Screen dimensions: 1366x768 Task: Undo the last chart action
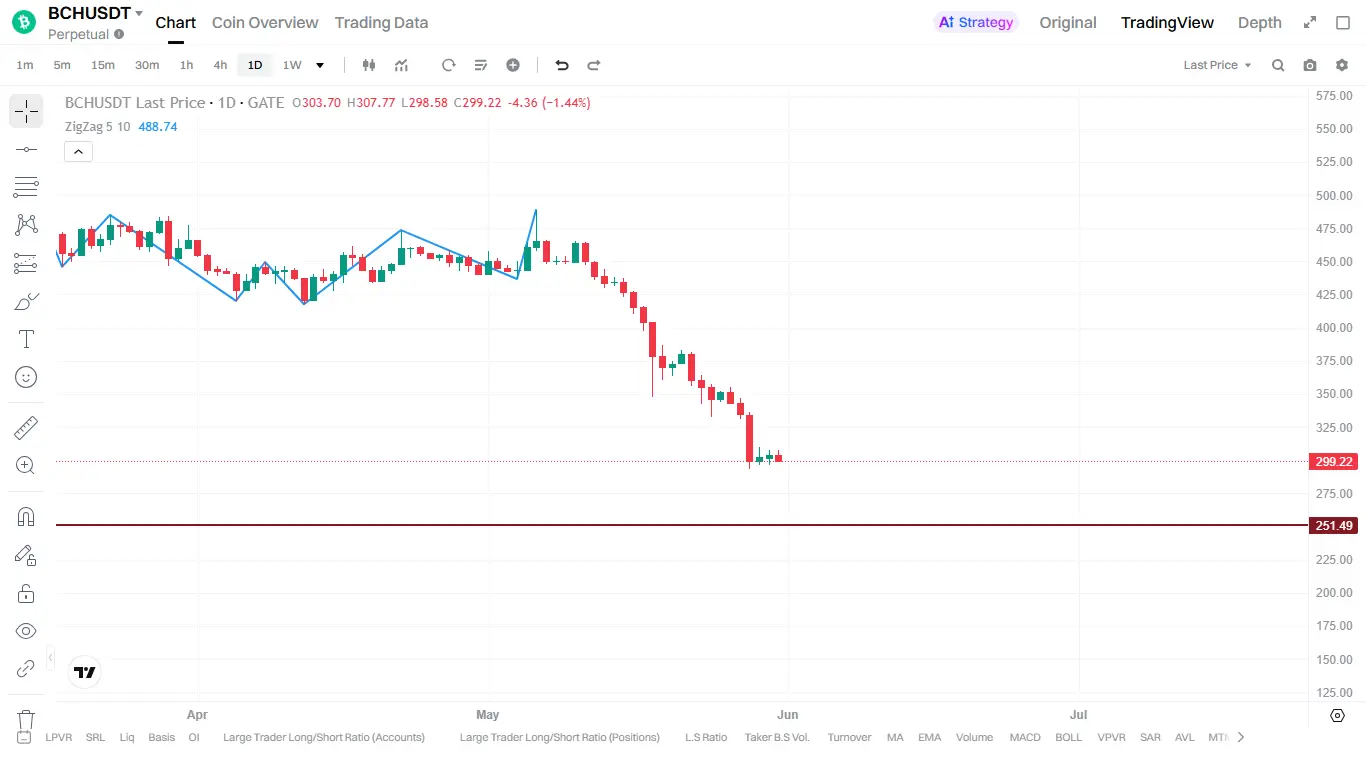tap(562, 65)
